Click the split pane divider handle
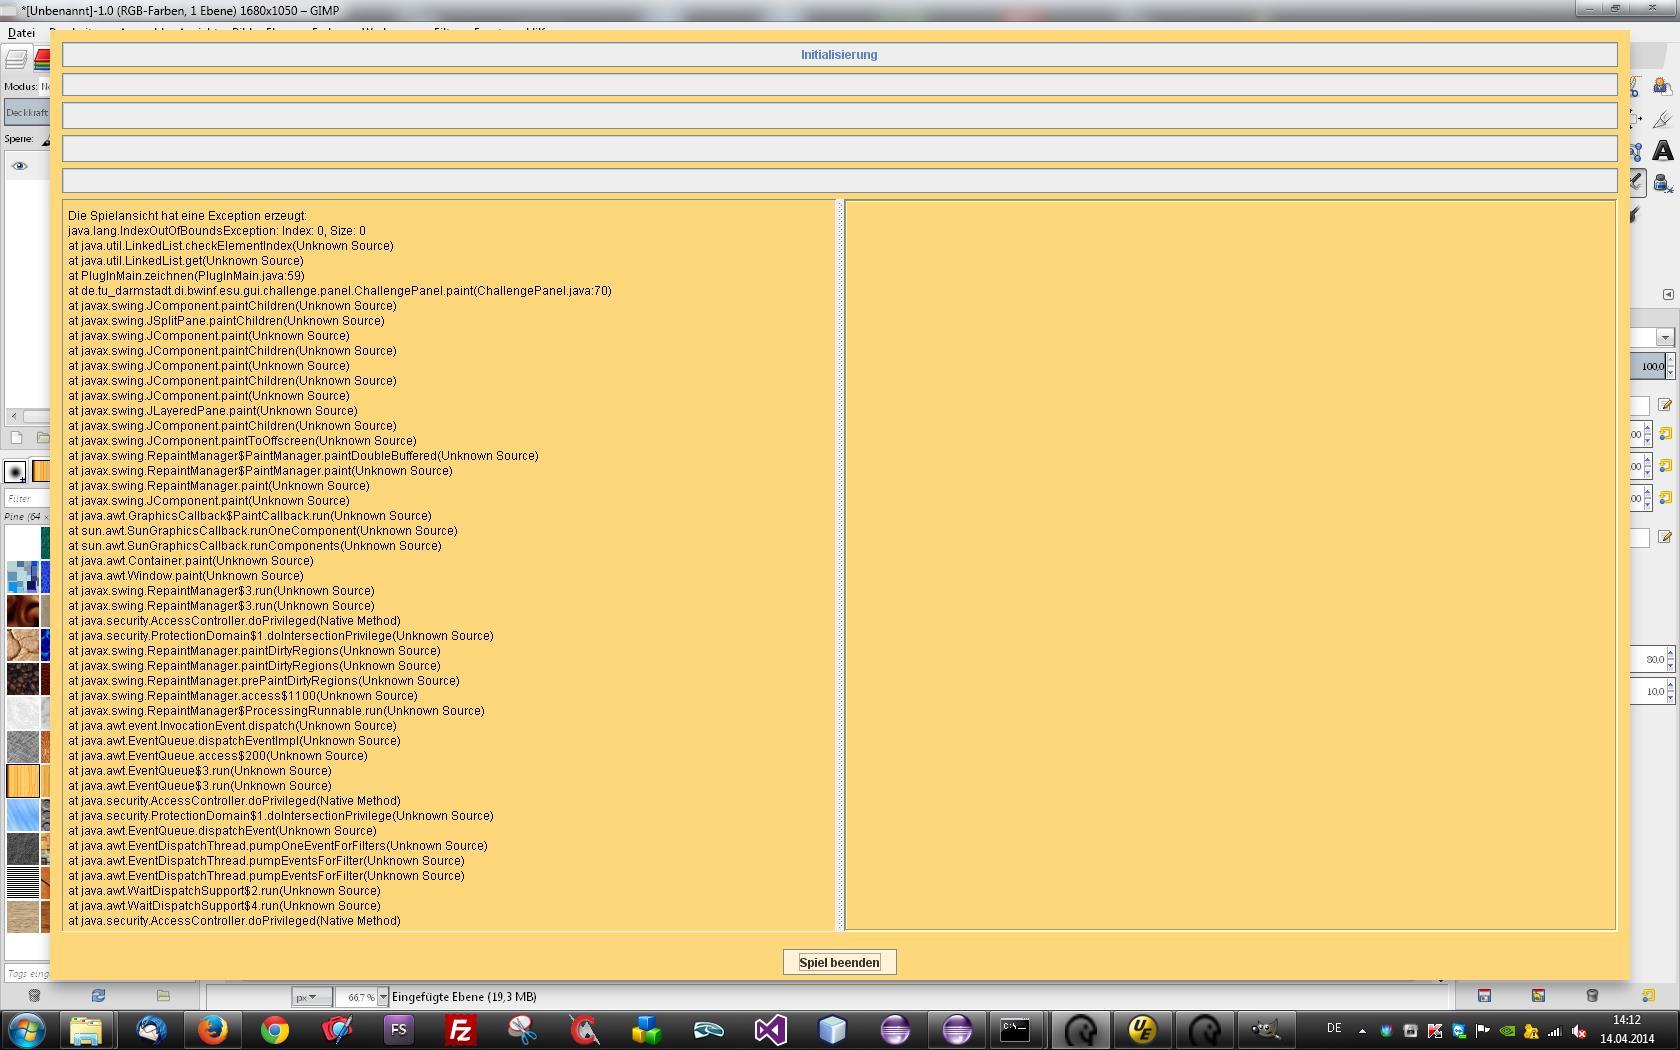Screen dimensions: 1680x1050 click(840, 565)
